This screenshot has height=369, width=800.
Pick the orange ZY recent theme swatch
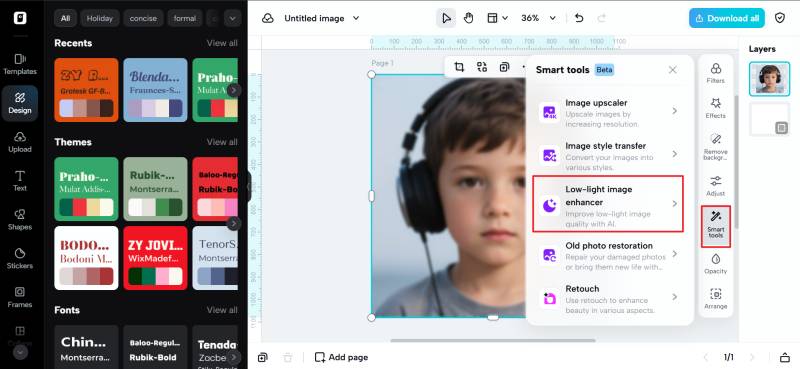coord(86,90)
